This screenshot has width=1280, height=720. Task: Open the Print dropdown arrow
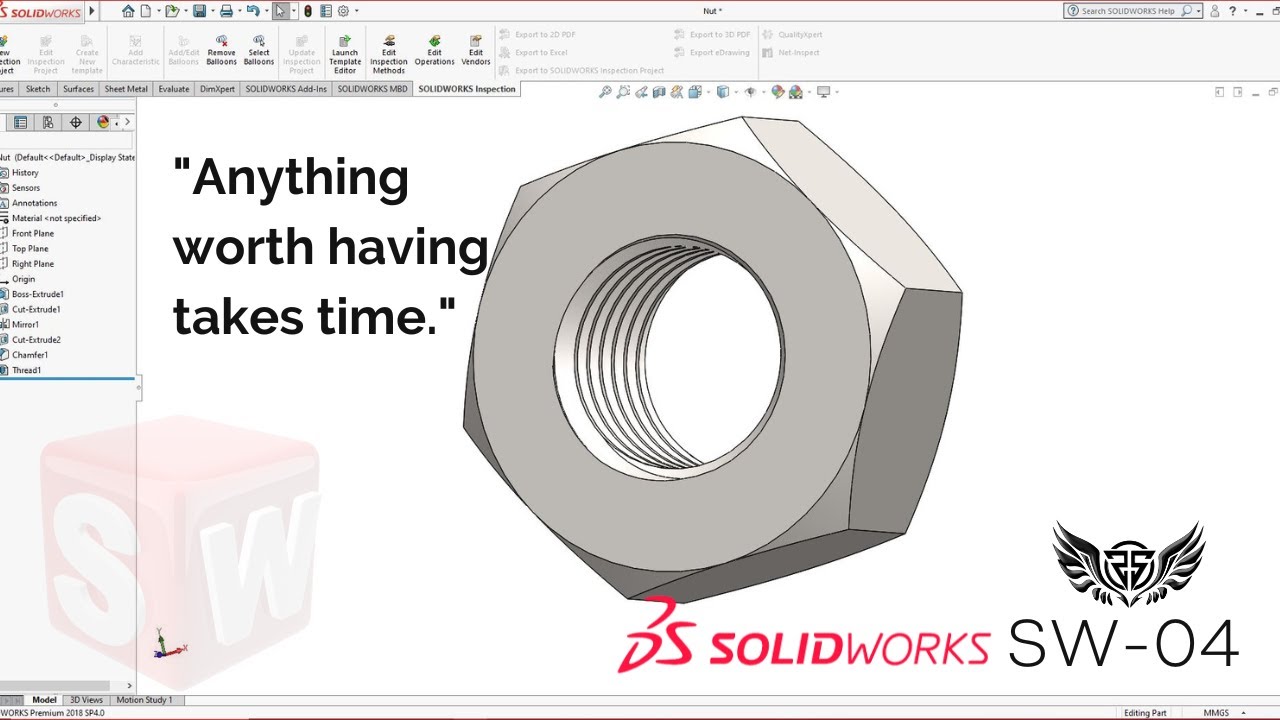click(x=240, y=11)
